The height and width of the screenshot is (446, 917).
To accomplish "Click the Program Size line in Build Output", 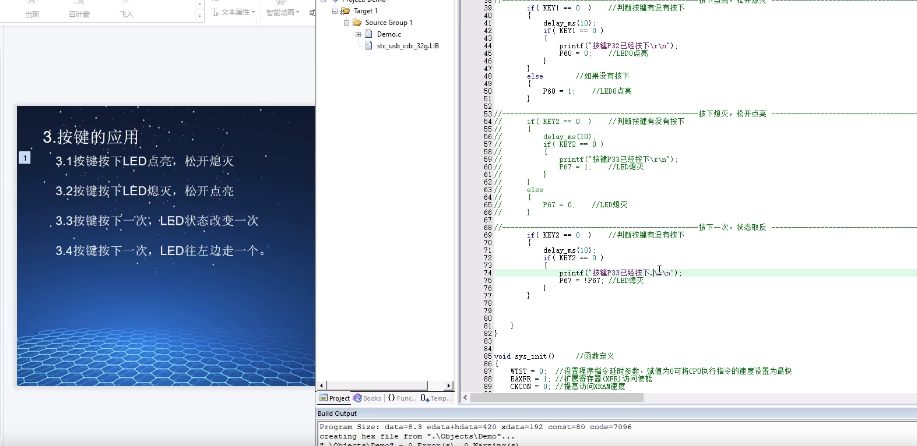I will pos(475,427).
